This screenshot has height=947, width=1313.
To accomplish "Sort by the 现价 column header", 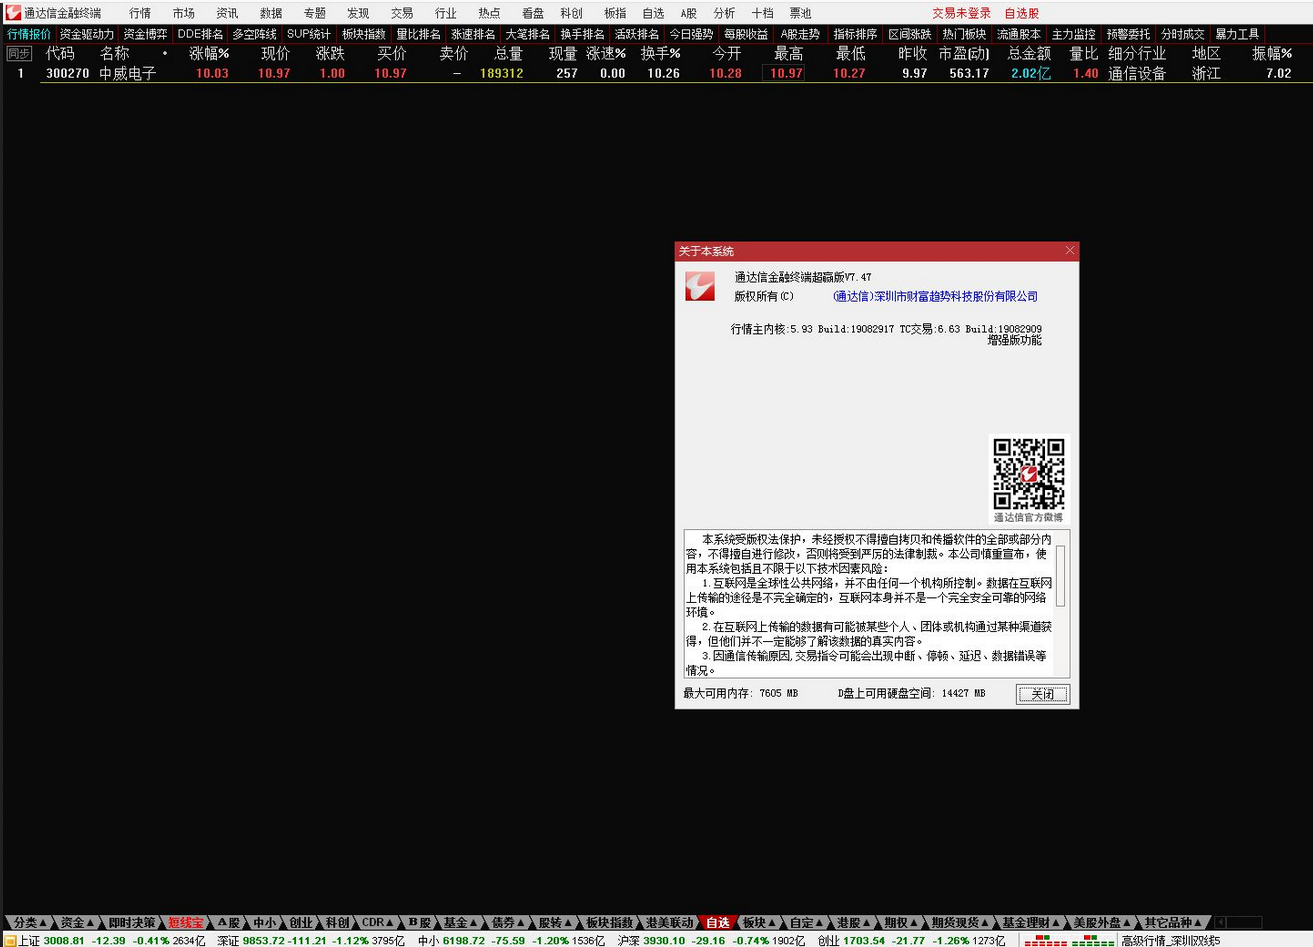I will click(x=275, y=54).
